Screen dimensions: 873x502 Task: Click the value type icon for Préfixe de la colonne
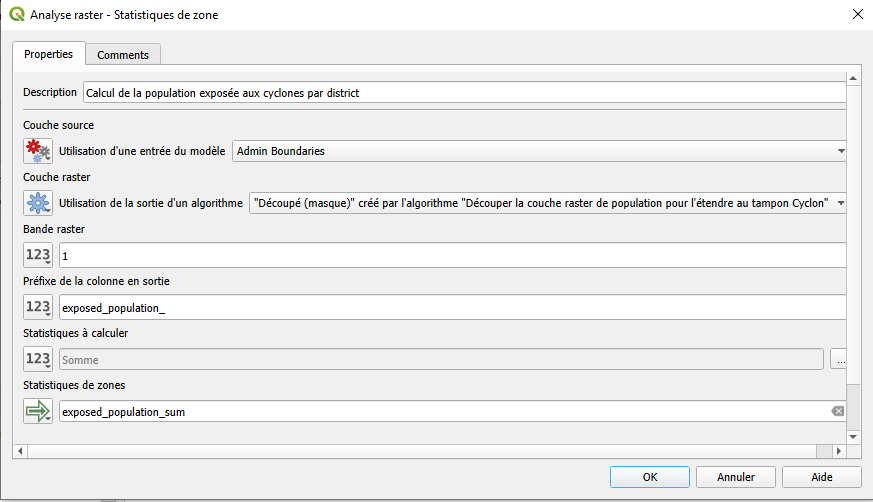point(38,307)
